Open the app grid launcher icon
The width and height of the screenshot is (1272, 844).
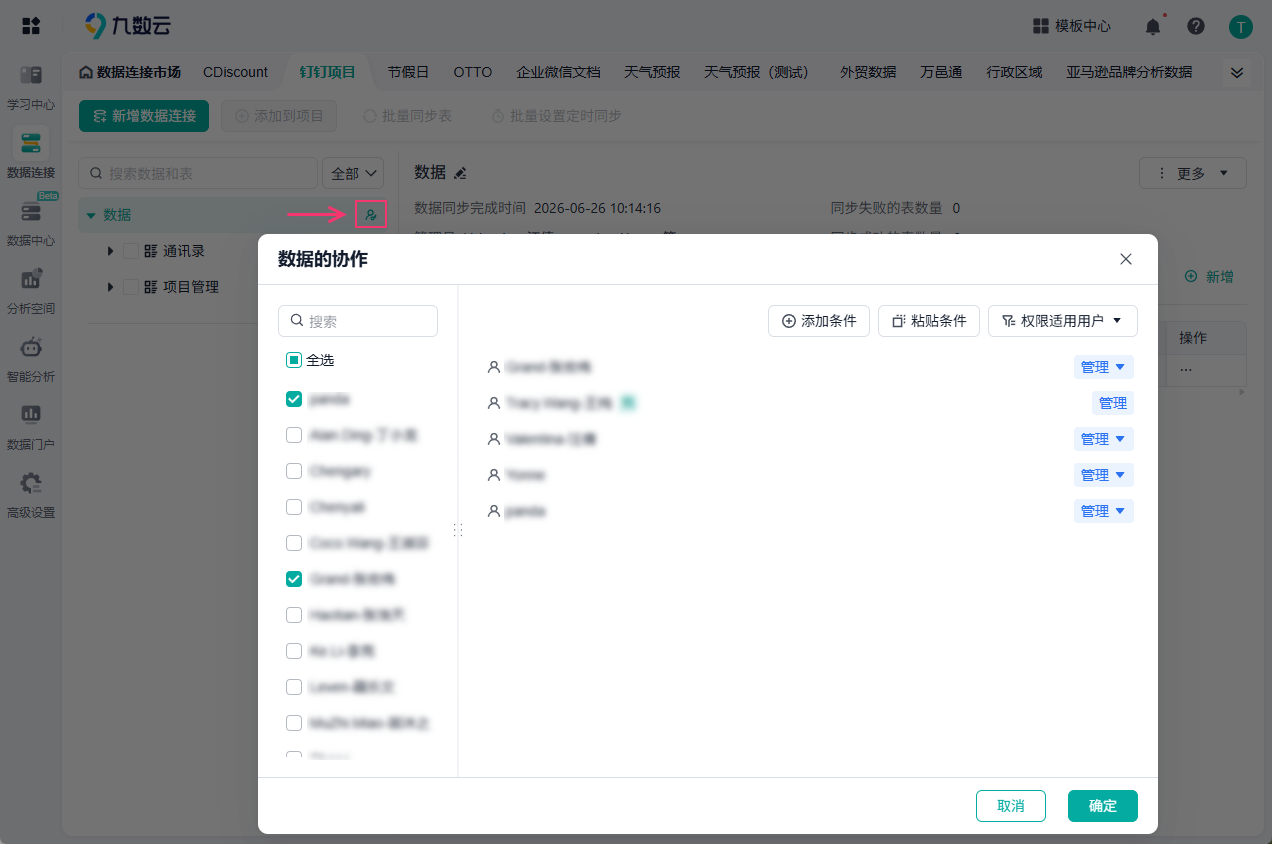tap(31, 26)
